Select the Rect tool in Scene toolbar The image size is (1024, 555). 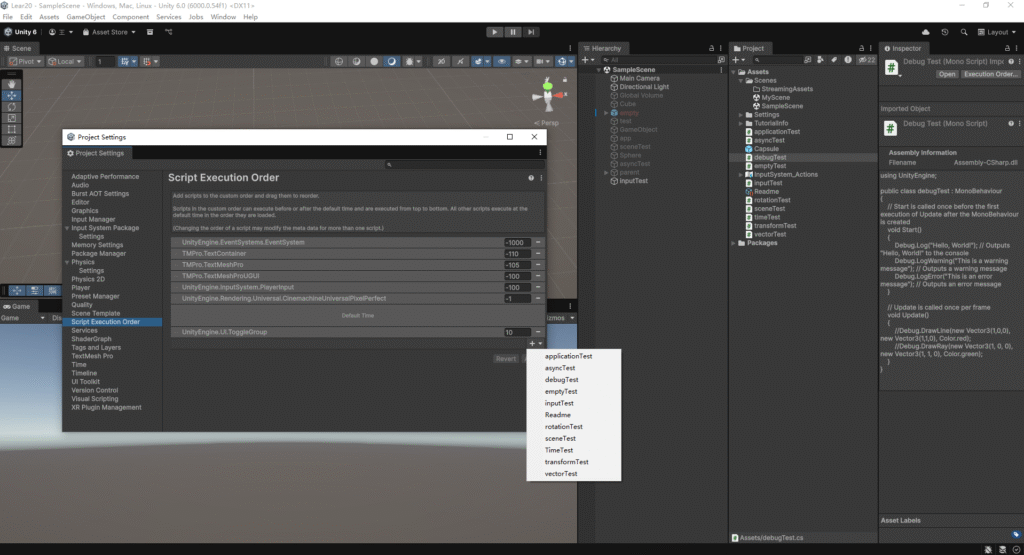(x=12, y=129)
